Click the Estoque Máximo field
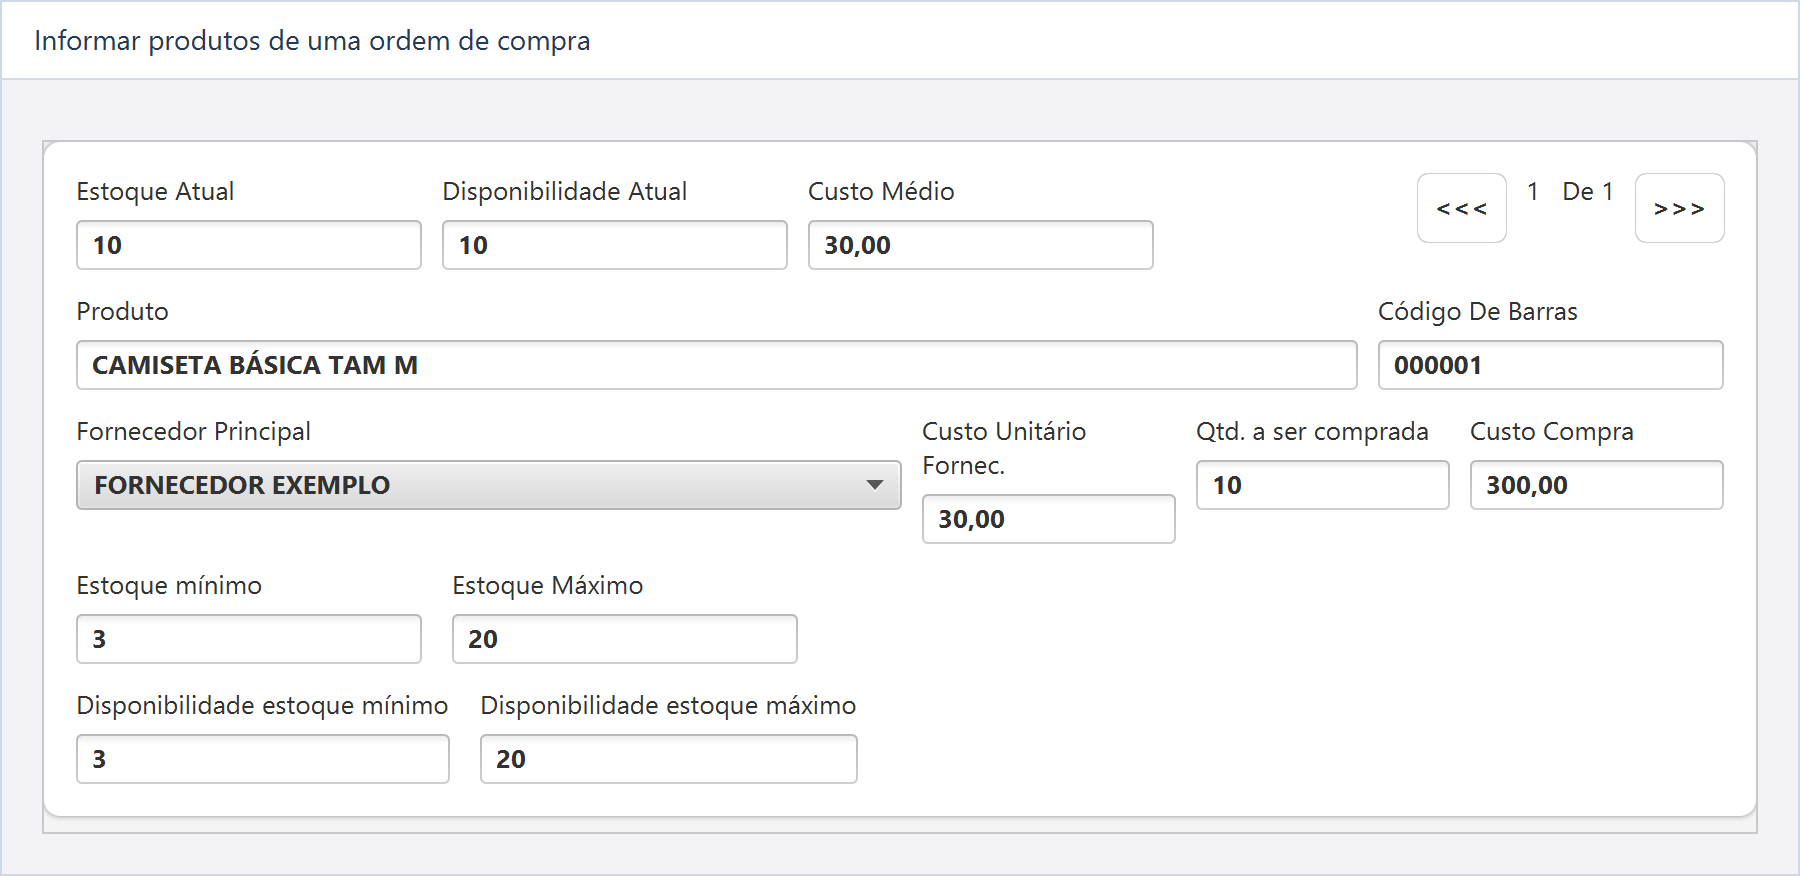 coord(625,639)
